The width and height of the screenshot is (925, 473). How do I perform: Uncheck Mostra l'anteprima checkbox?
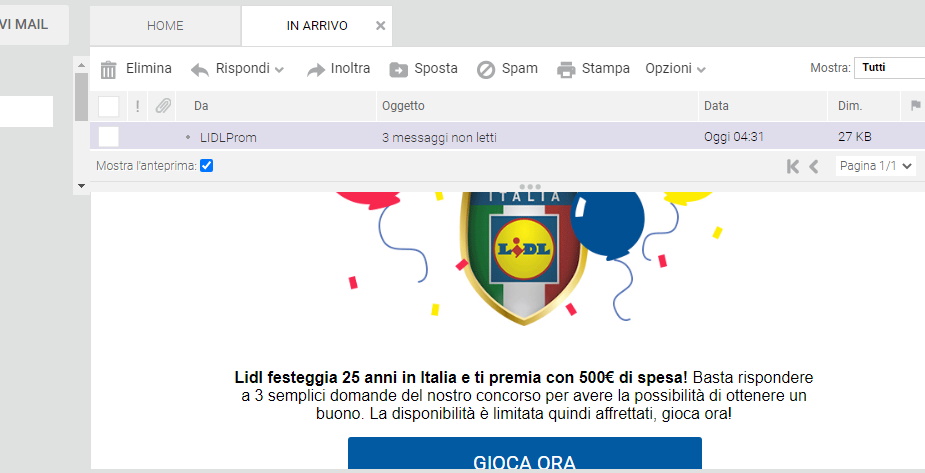[x=206, y=166]
